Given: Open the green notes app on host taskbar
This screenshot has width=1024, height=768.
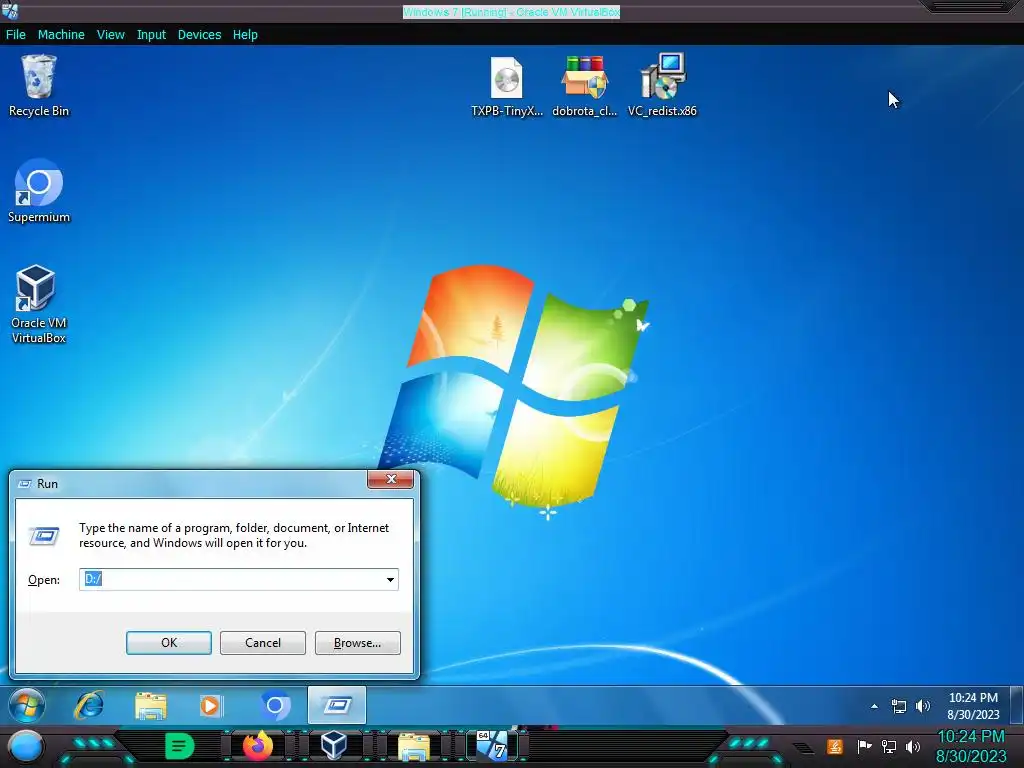Looking at the screenshot, I should tap(180, 746).
